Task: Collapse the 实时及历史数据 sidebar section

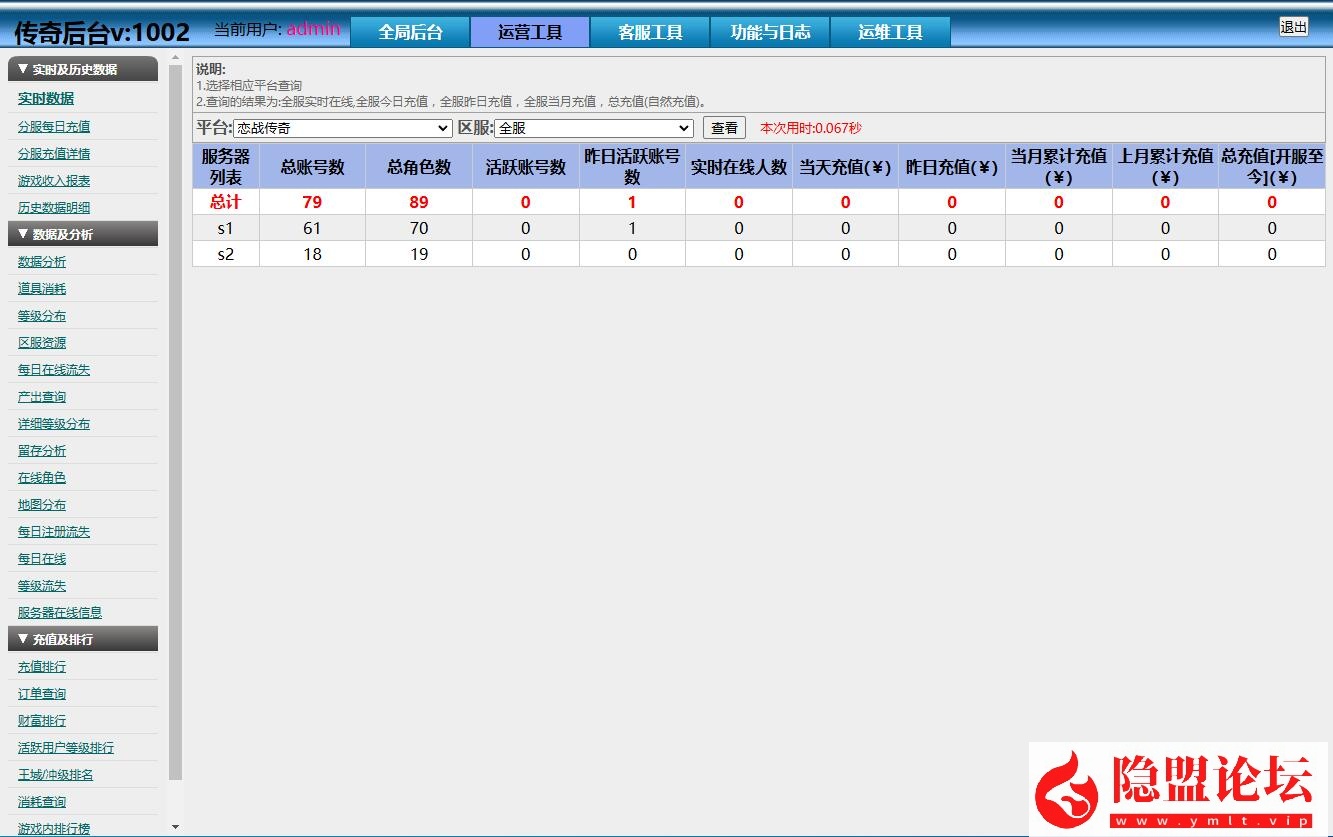Action: tap(83, 69)
